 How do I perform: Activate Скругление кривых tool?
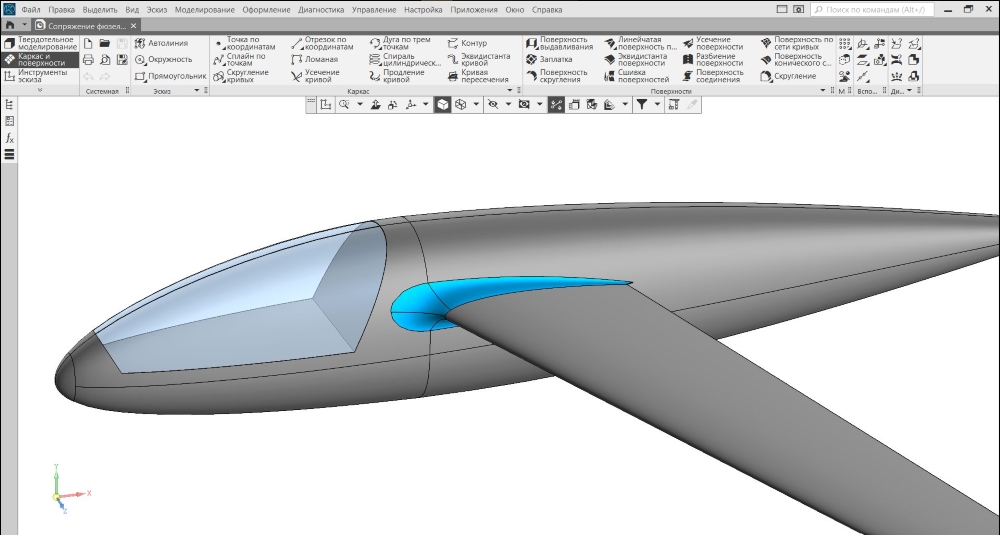click(241, 76)
